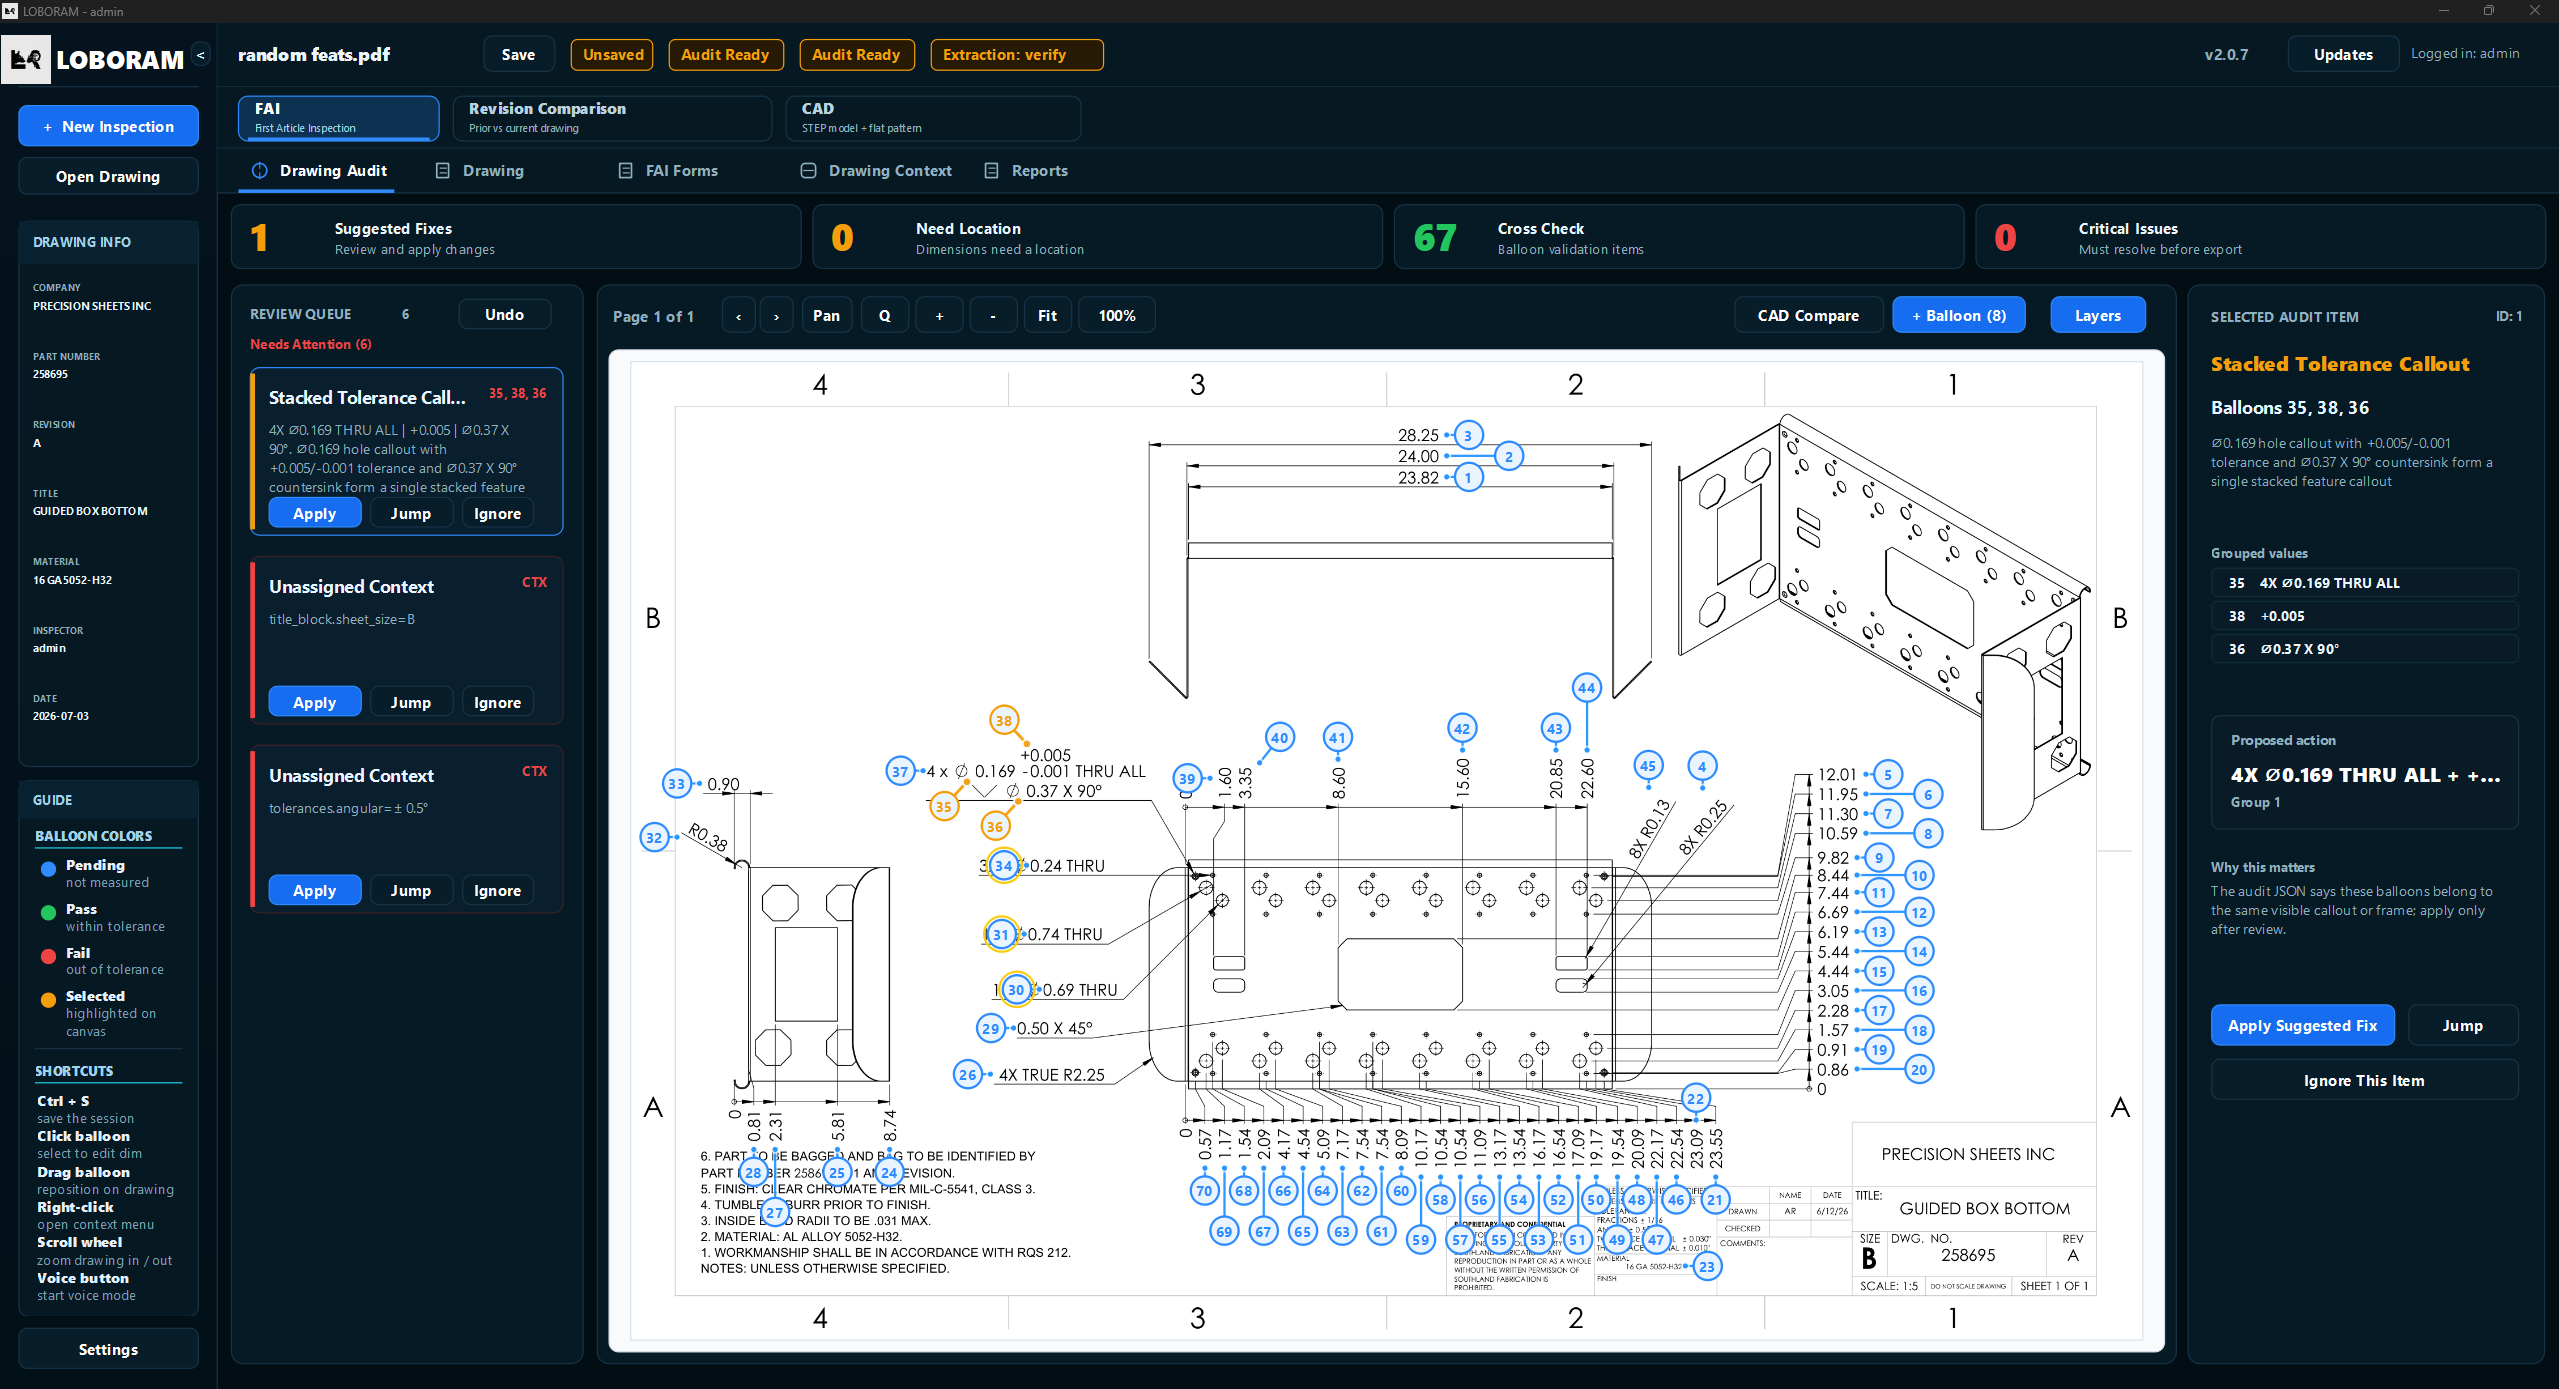Click the Drawing Audit tab icon
The image size is (2559, 1389).
260,171
